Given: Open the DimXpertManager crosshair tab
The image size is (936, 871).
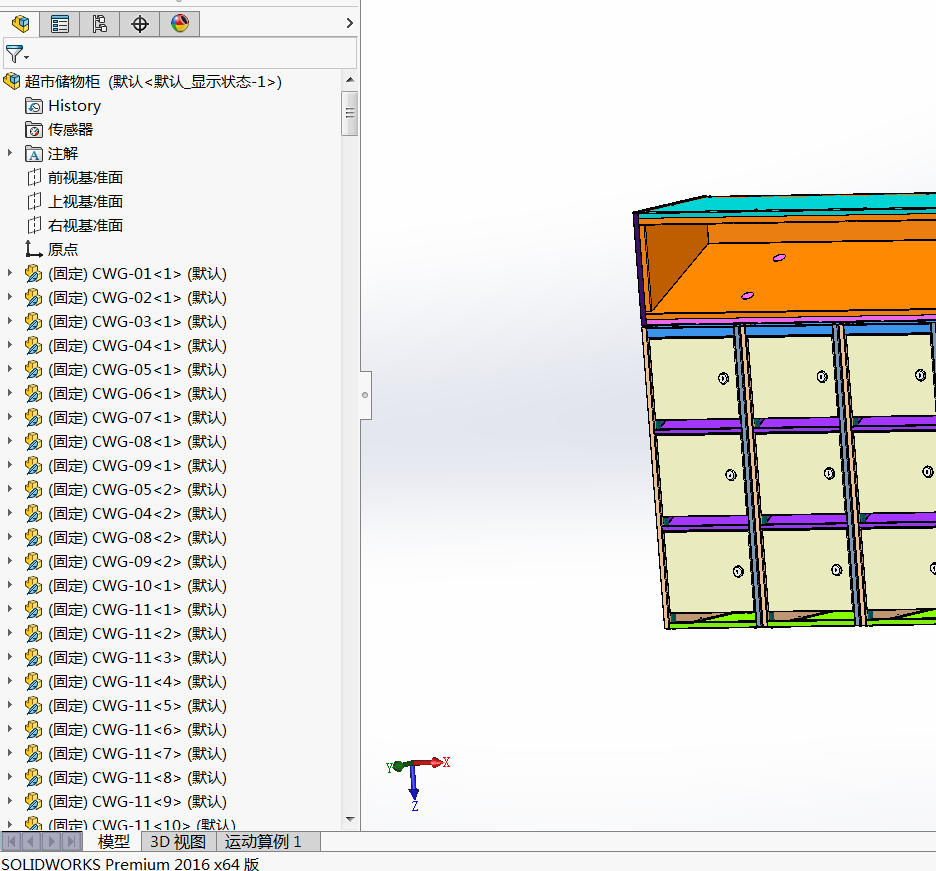Looking at the screenshot, I should [x=140, y=24].
